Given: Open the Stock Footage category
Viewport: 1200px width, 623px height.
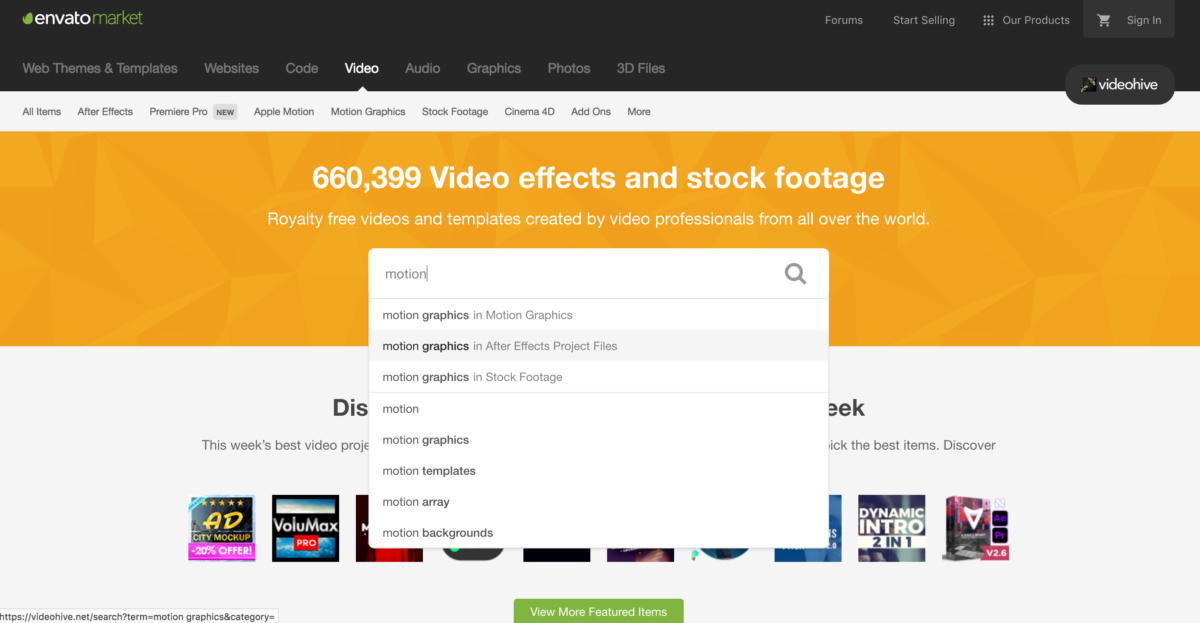Looking at the screenshot, I should pyautogui.click(x=455, y=112).
